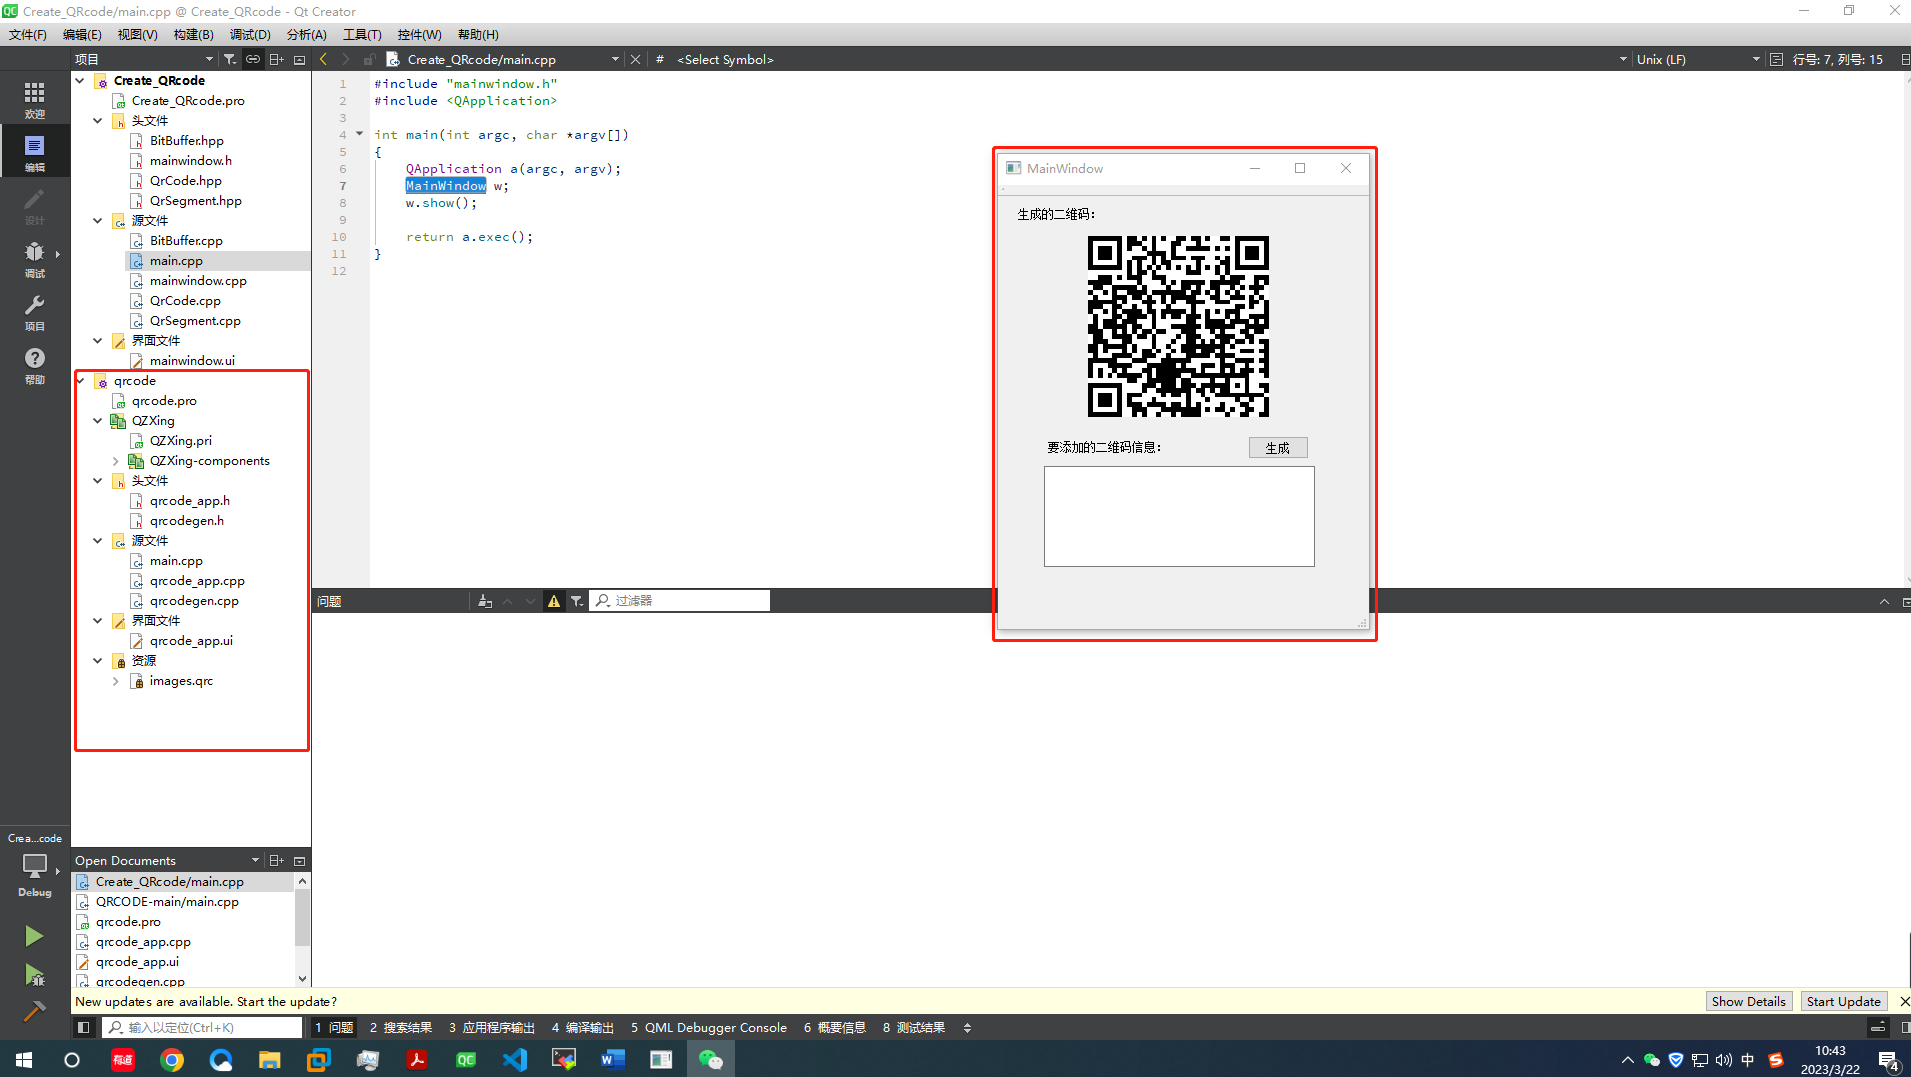The height and width of the screenshot is (1077, 1911).
Task: Click the locator input (Ctrl+K)
Action: (202, 1027)
